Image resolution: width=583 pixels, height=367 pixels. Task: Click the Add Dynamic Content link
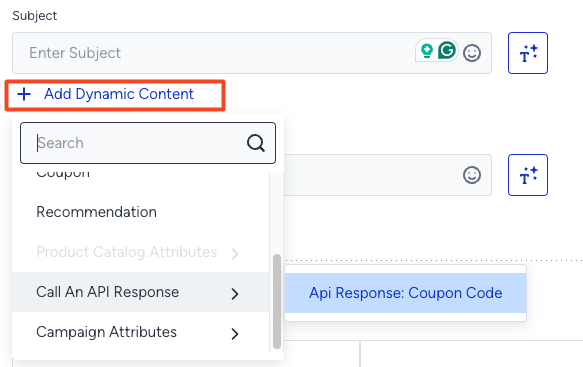(x=119, y=94)
